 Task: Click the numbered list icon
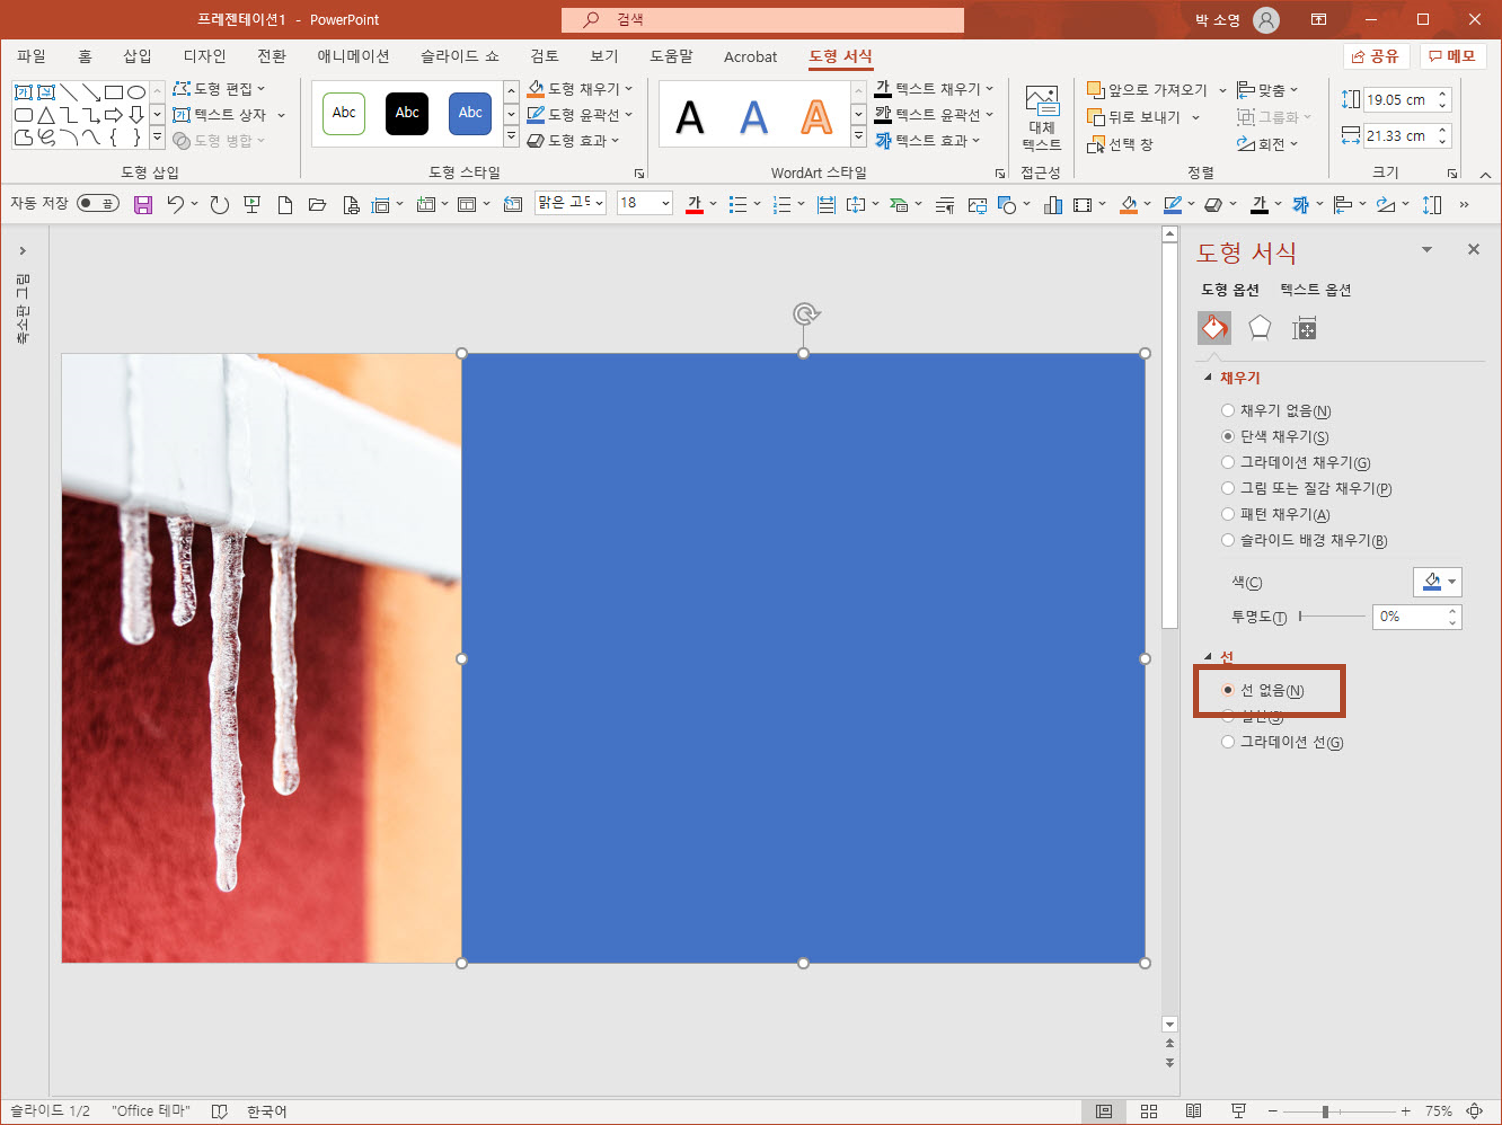click(782, 205)
